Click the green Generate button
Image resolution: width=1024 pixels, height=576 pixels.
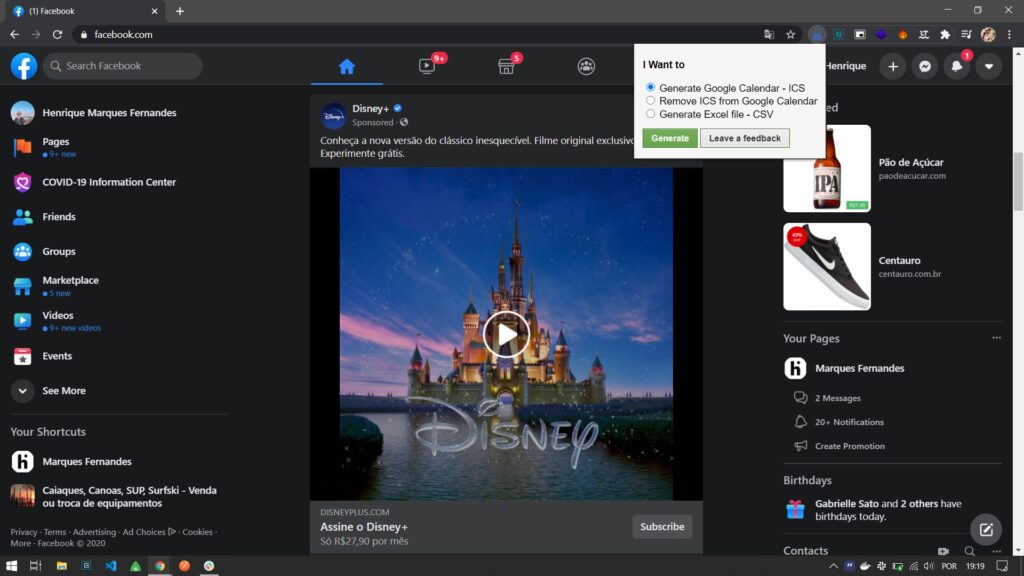670,138
